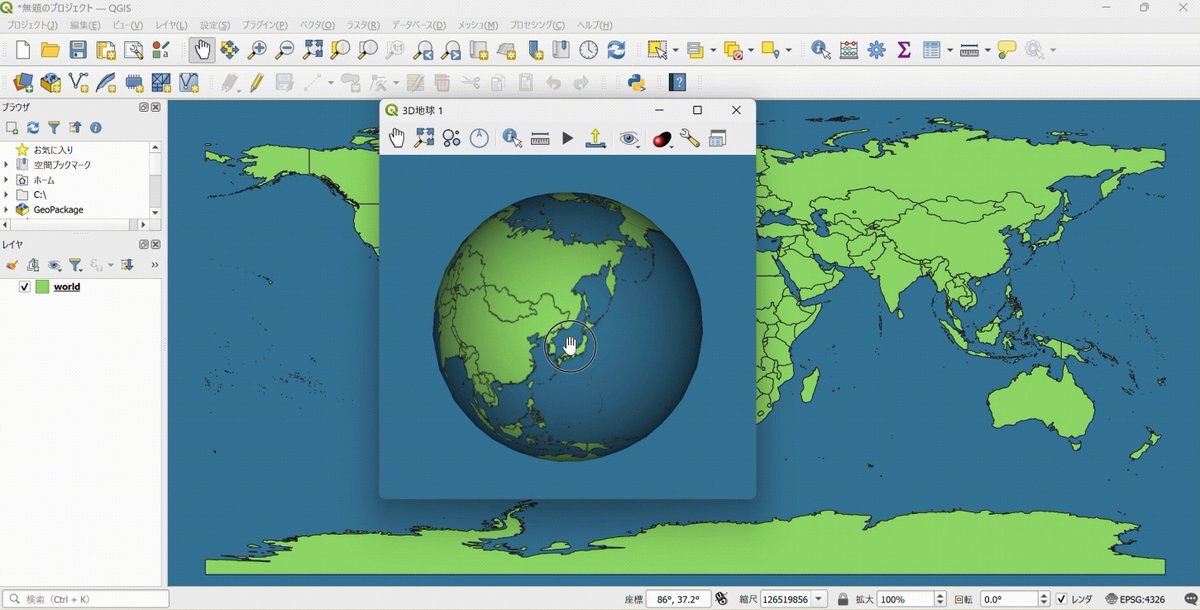The image size is (1200, 610).
Task: Toggle the world layer visibility checkbox
Action: [x=25, y=287]
